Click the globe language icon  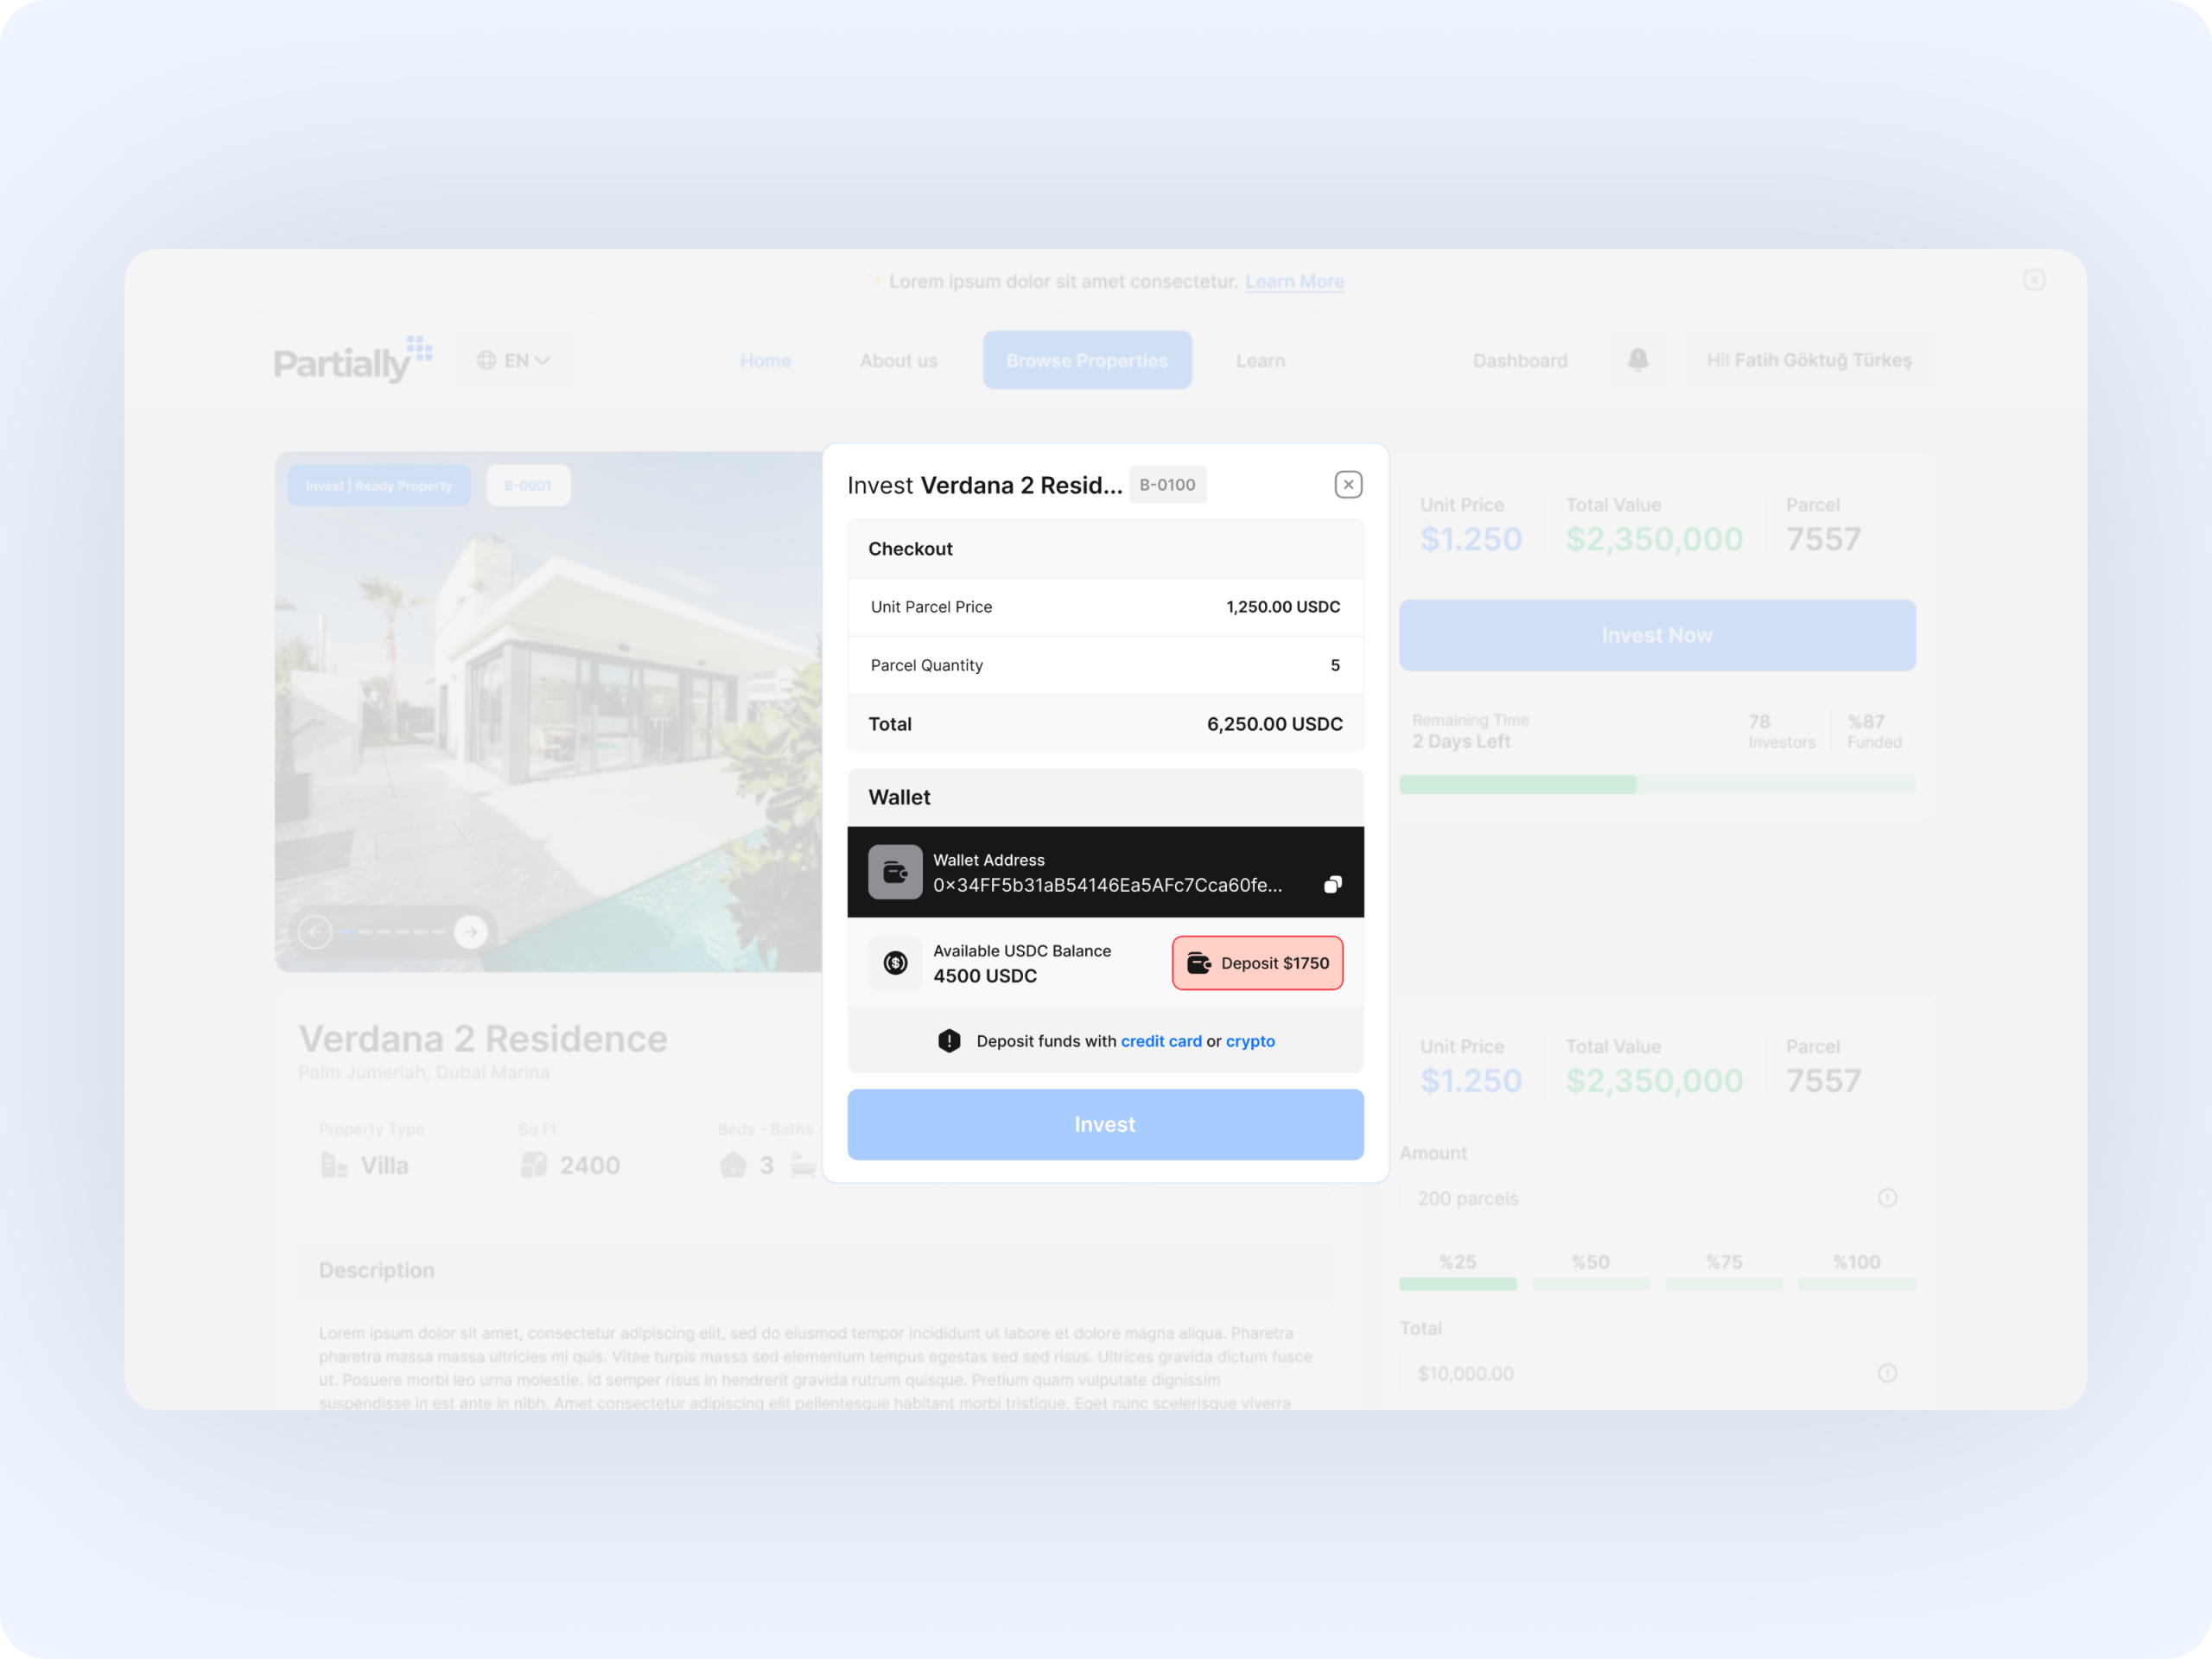pyautogui.click(x=486, y=361)
